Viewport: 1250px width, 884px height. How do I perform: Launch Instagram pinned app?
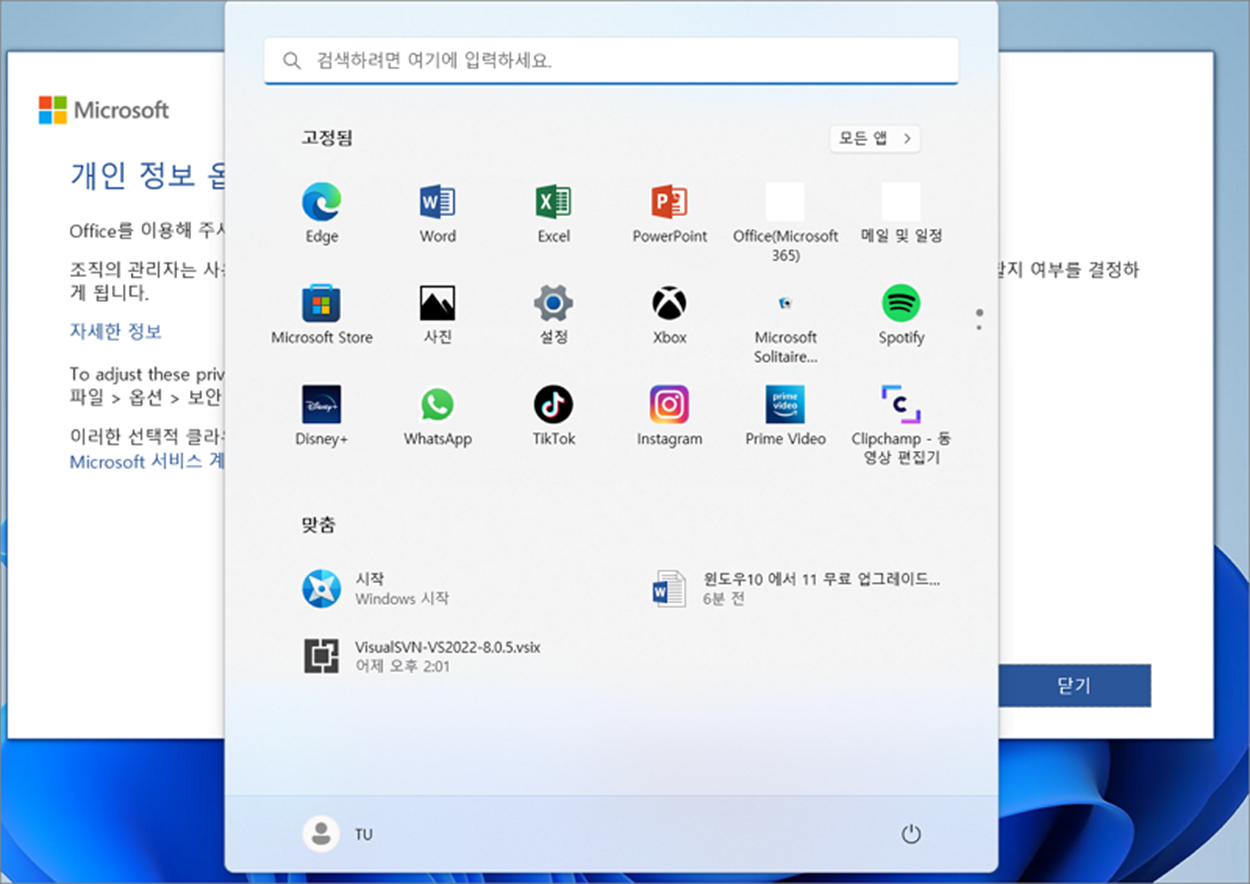pos(669,416)
